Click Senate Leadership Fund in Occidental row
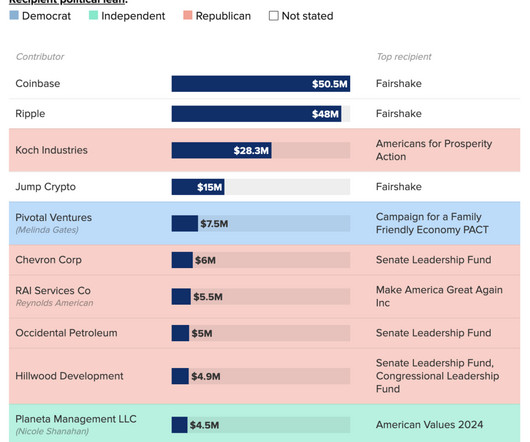530x442 pixels. tap(434, 333)
